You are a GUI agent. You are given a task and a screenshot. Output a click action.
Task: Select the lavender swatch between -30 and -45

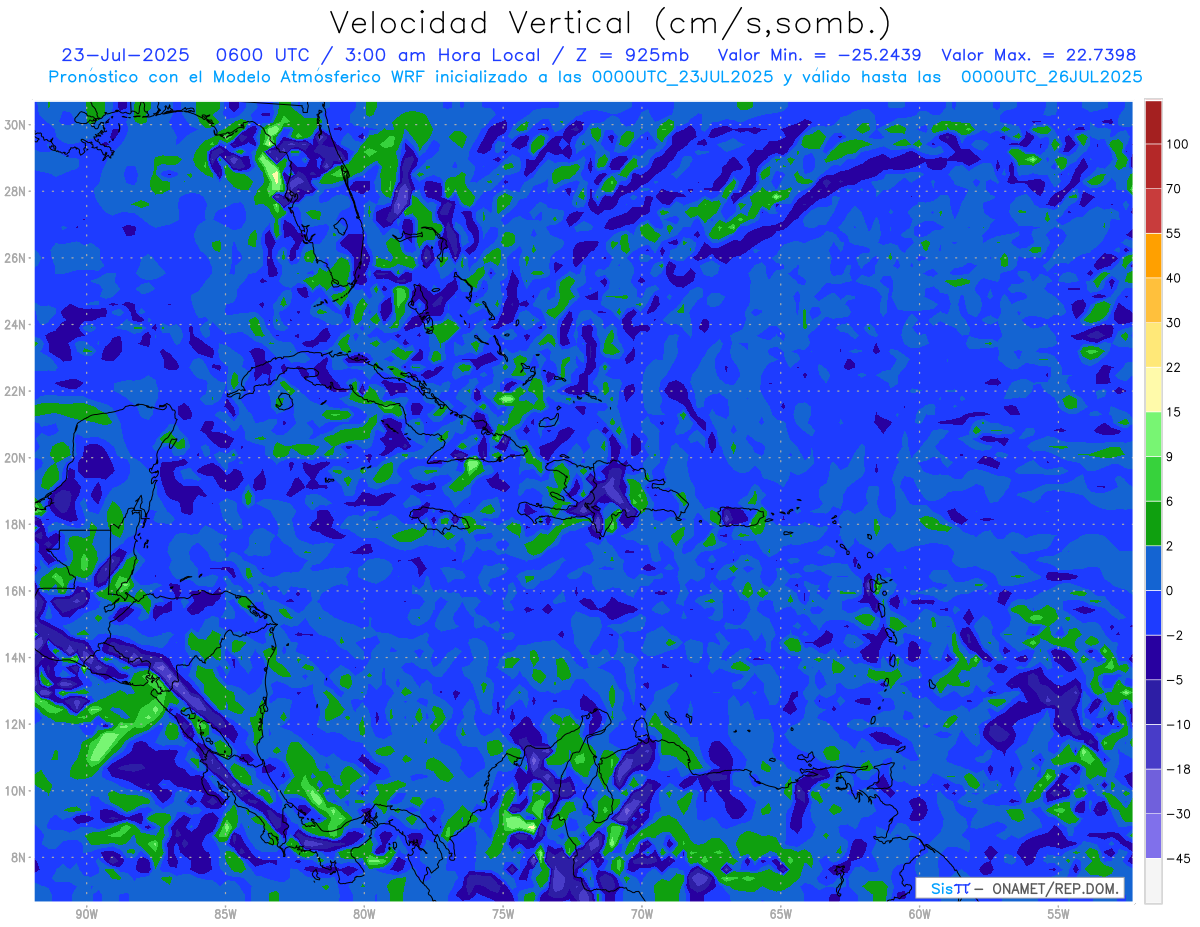point(1153,836)
